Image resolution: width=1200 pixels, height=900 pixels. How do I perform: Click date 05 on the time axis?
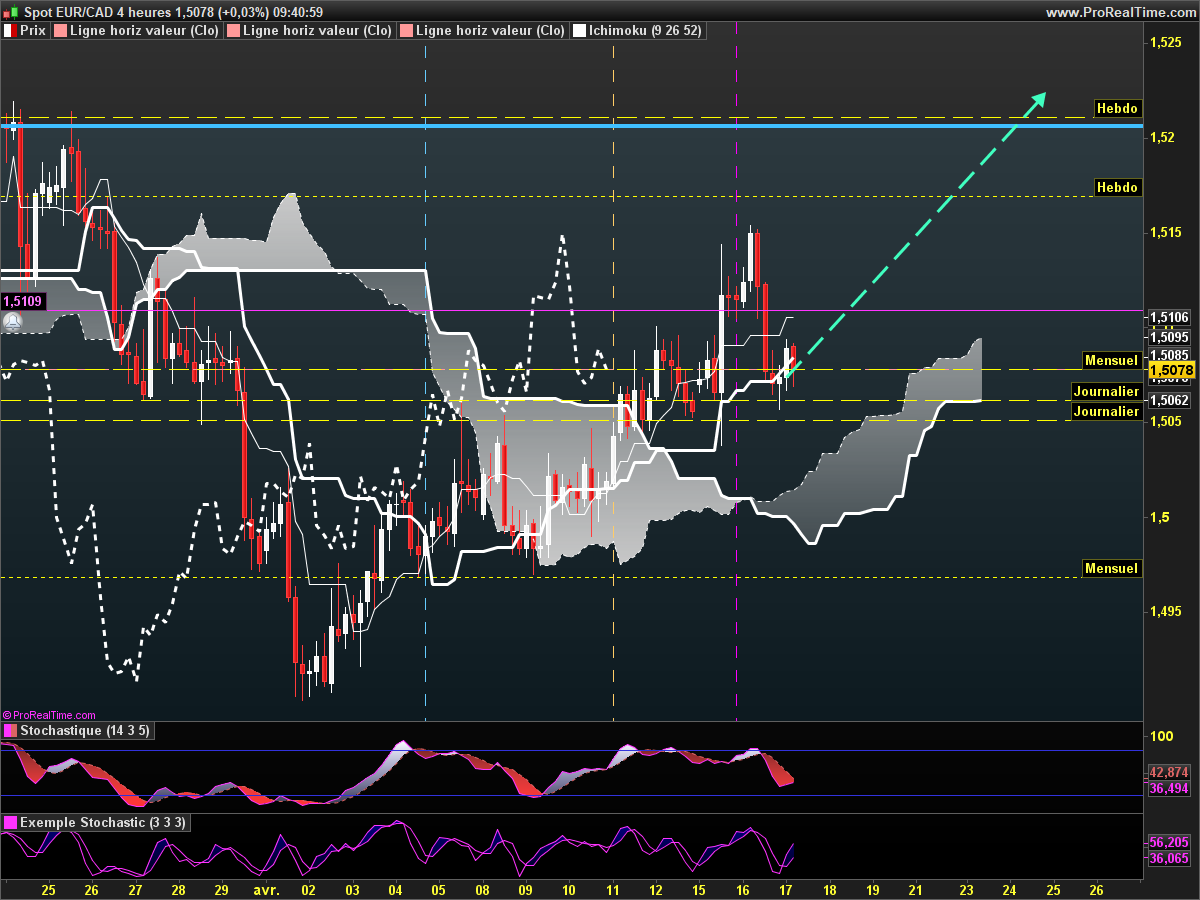pos(439,889)
